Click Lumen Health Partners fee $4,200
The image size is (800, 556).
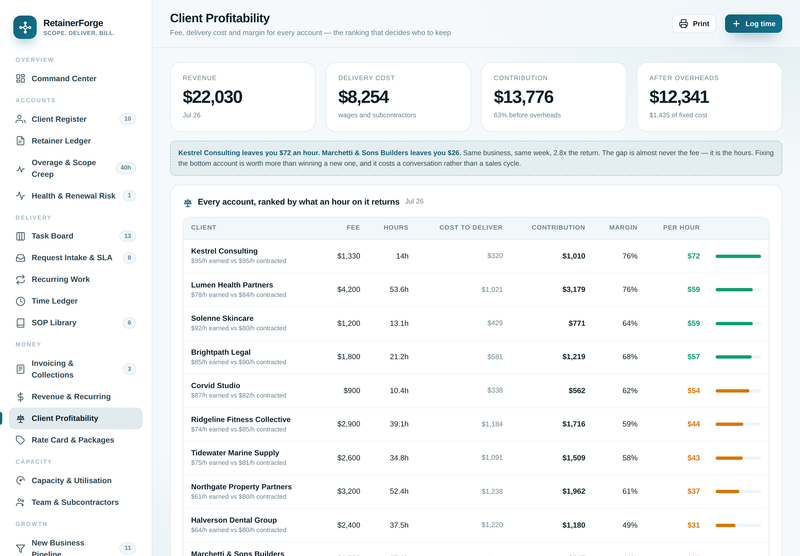coord(348,290)
